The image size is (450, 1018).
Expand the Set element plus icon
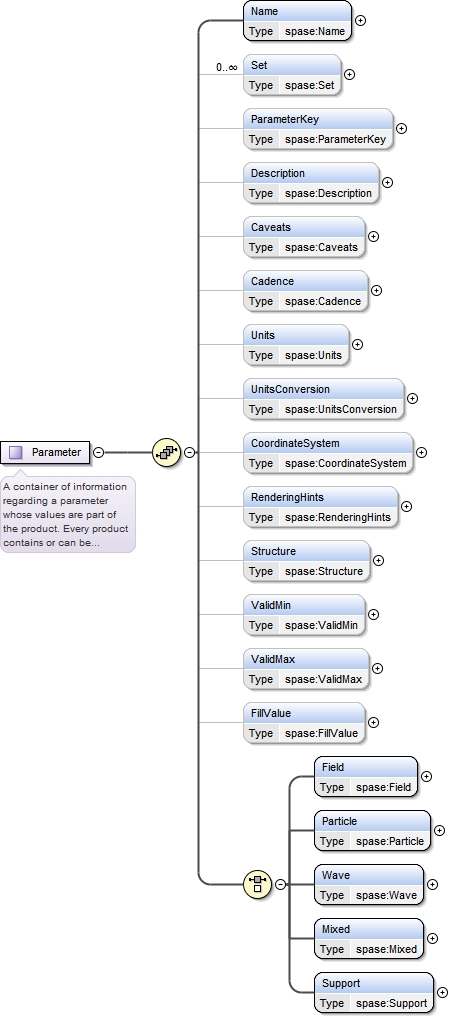tap(349, 74)
